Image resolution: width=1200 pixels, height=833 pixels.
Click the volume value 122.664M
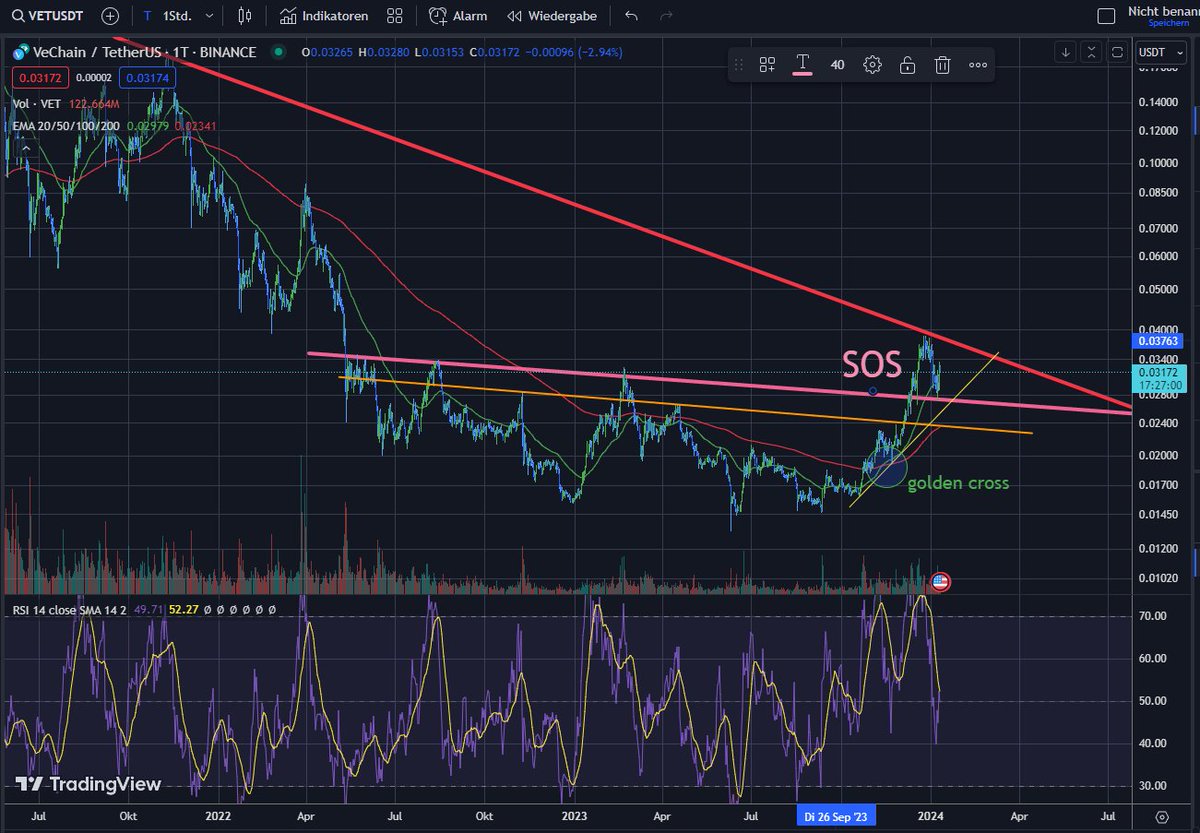coord(95,104)
